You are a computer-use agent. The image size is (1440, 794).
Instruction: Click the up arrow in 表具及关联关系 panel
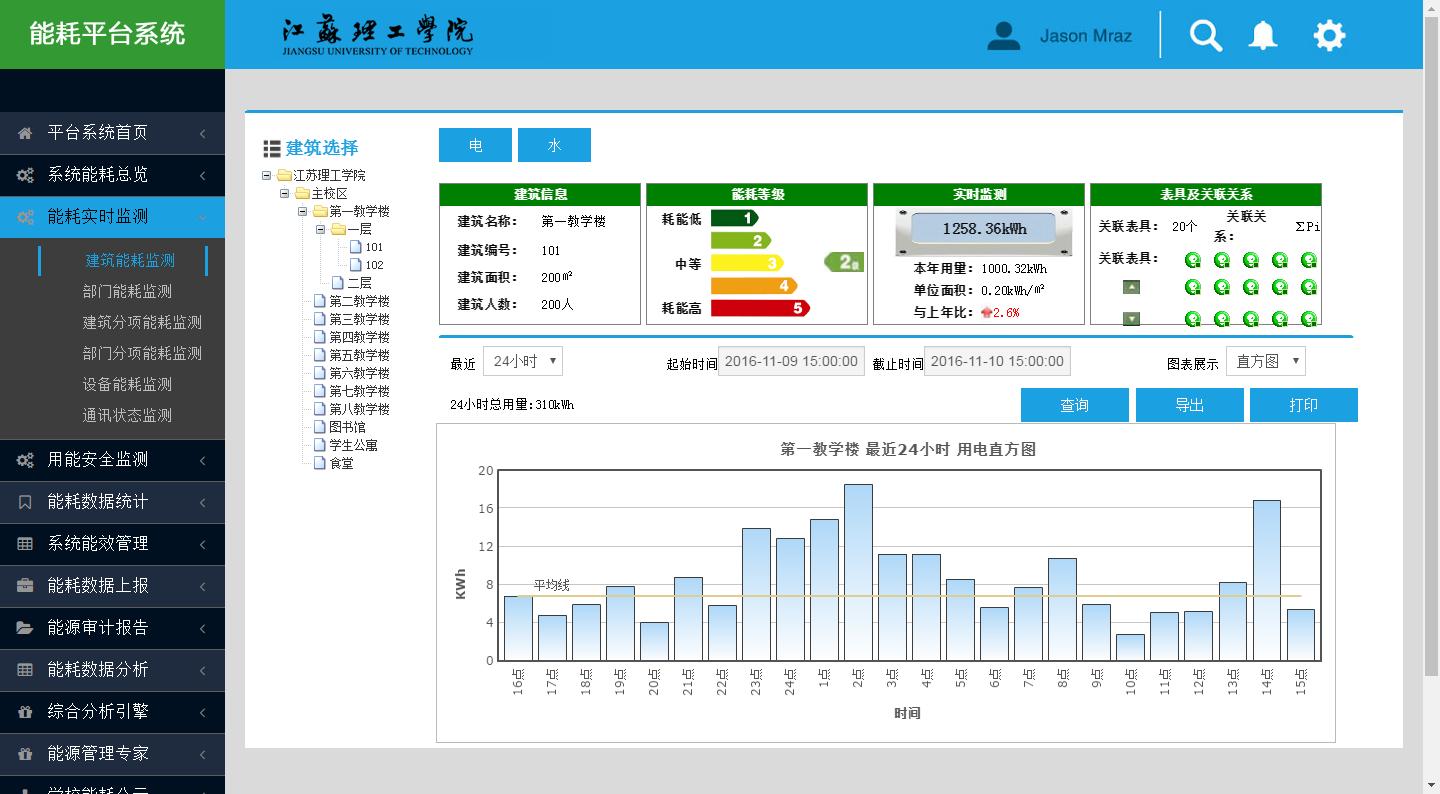1131,287
